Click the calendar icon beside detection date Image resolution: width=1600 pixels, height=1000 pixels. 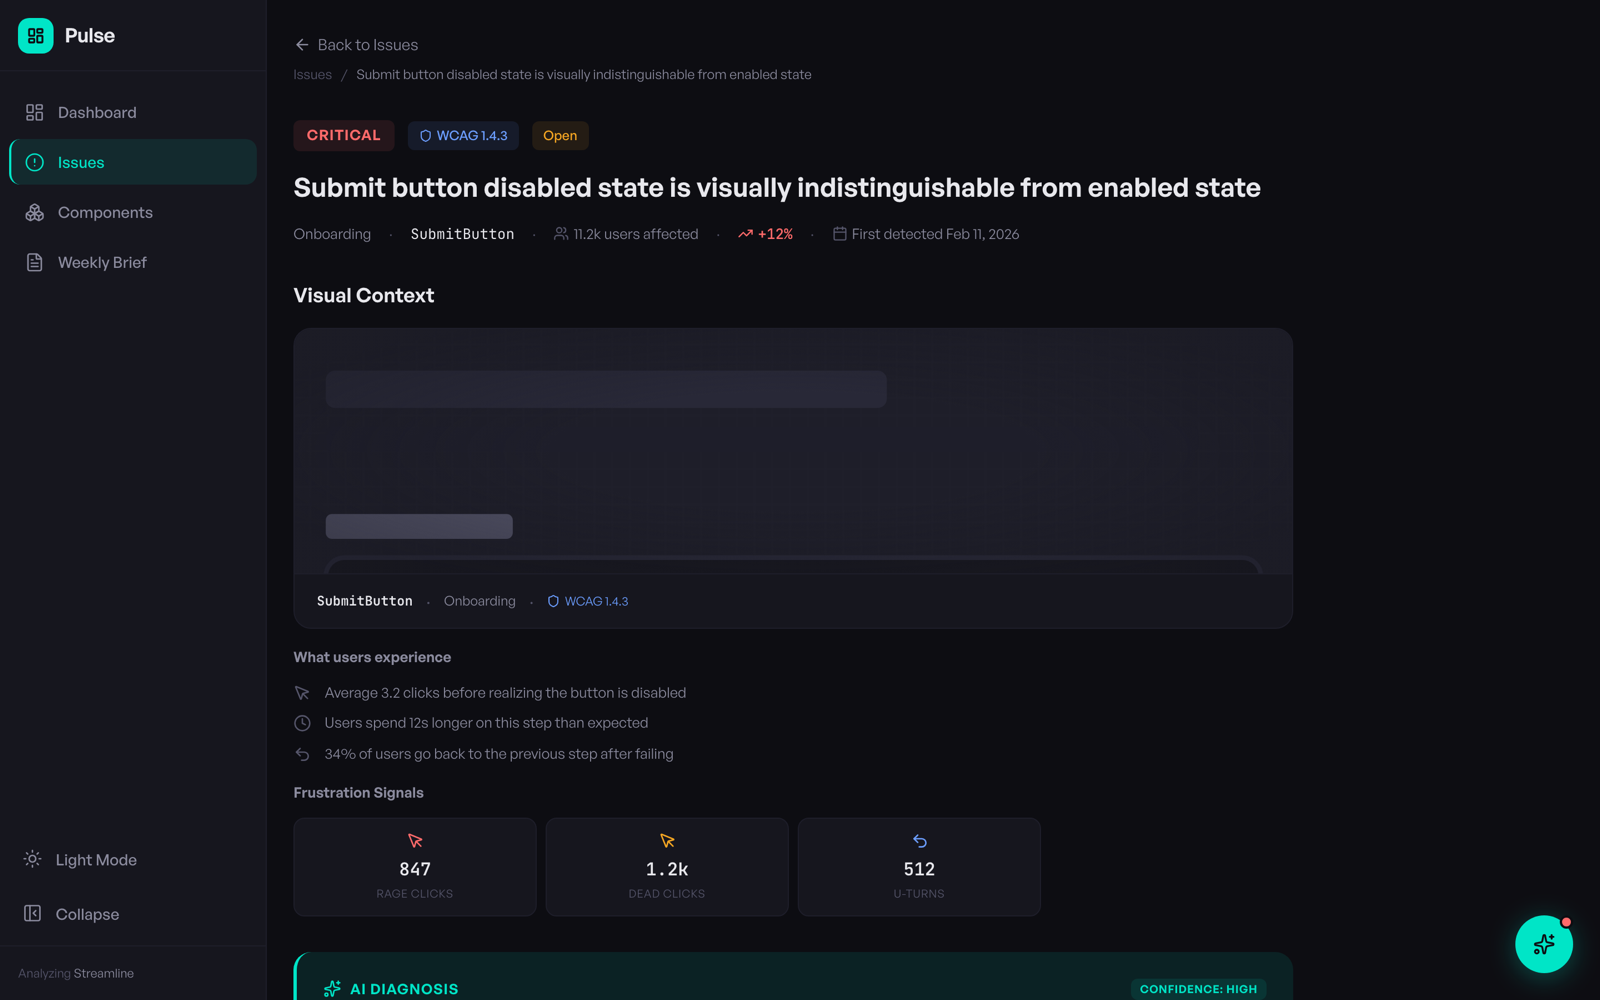click(x=840, y=233)
